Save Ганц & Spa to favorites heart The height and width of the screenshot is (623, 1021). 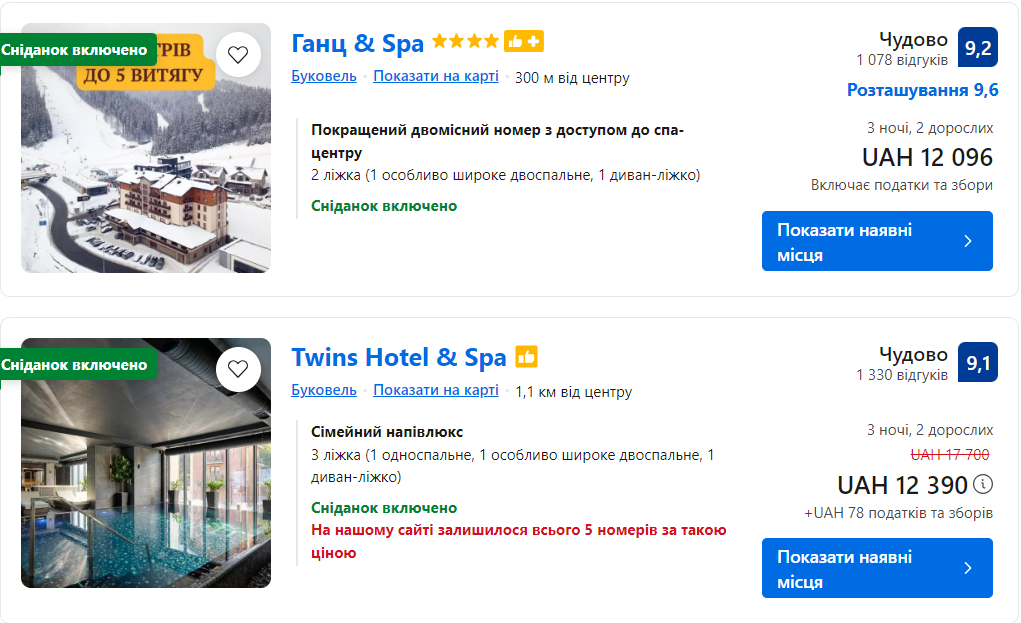point(238,55)
